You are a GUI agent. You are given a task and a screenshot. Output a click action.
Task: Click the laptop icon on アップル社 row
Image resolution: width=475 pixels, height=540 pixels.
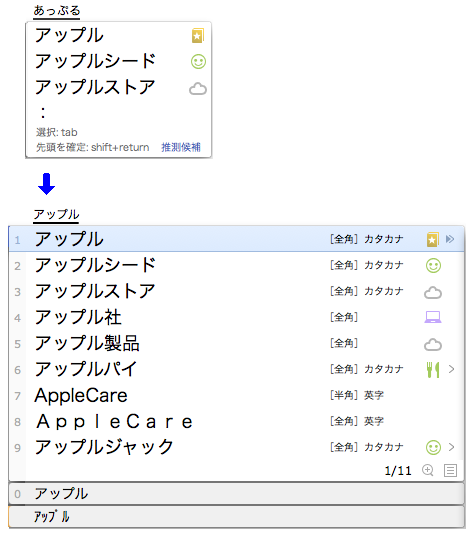[433, 317]
